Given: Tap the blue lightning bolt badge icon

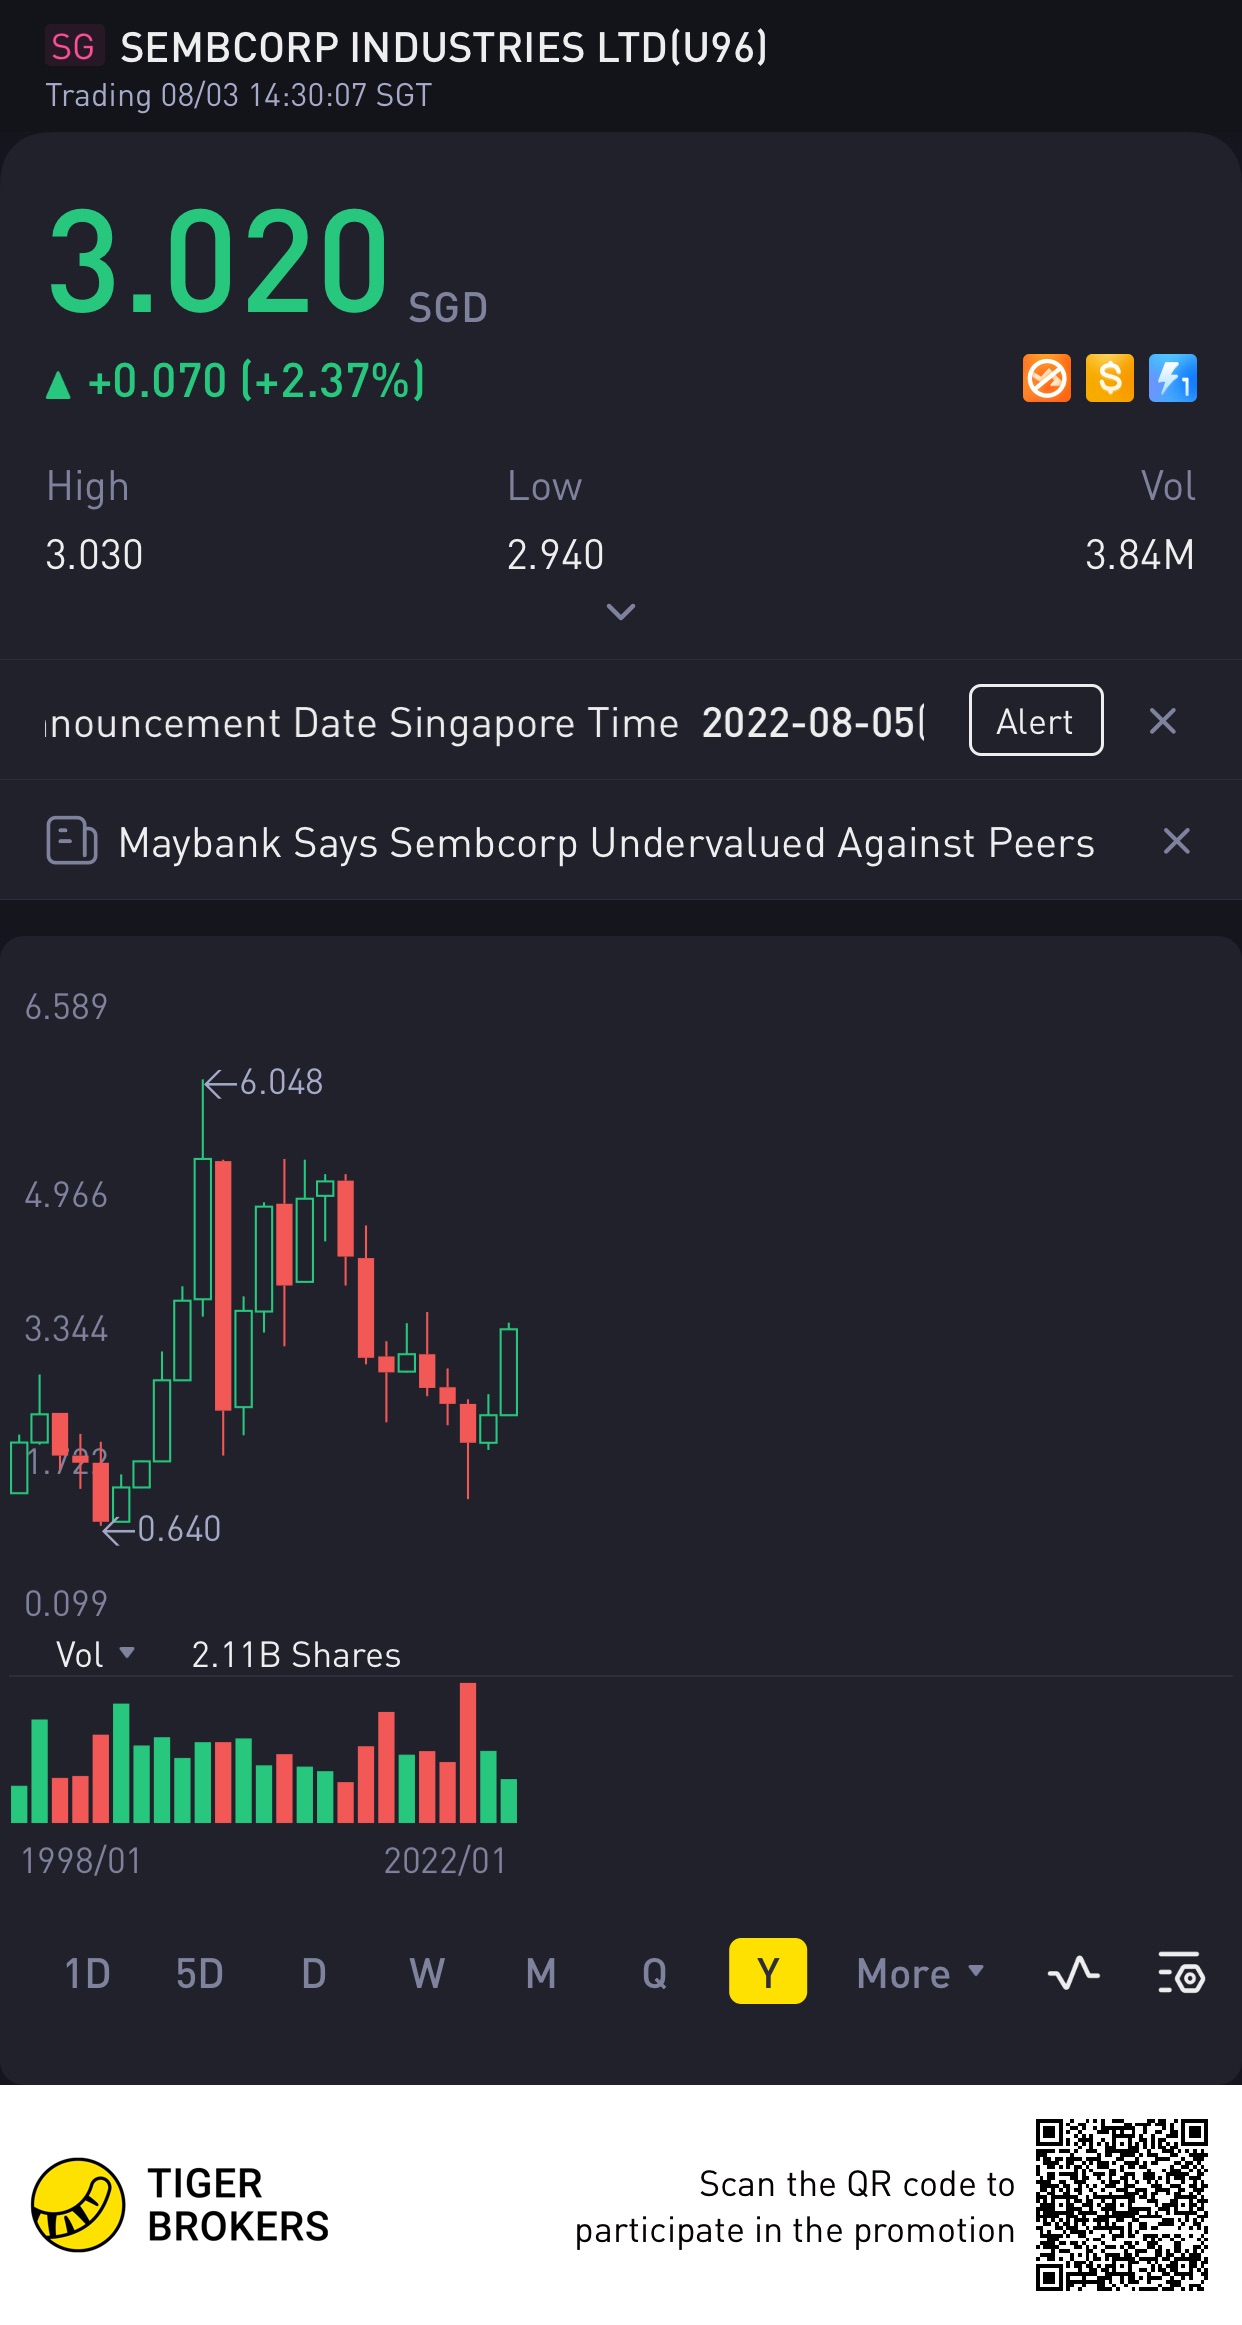Looking at the screenshot, I should 1172,379.
